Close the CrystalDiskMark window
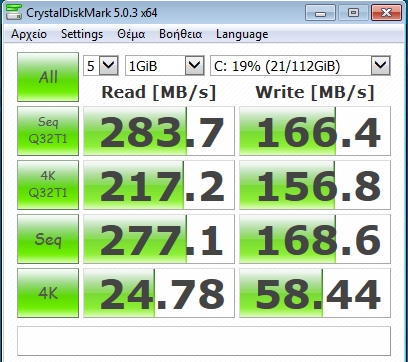Image resolution: width=408 pixels, height=362 pixels. pos(386,13)
